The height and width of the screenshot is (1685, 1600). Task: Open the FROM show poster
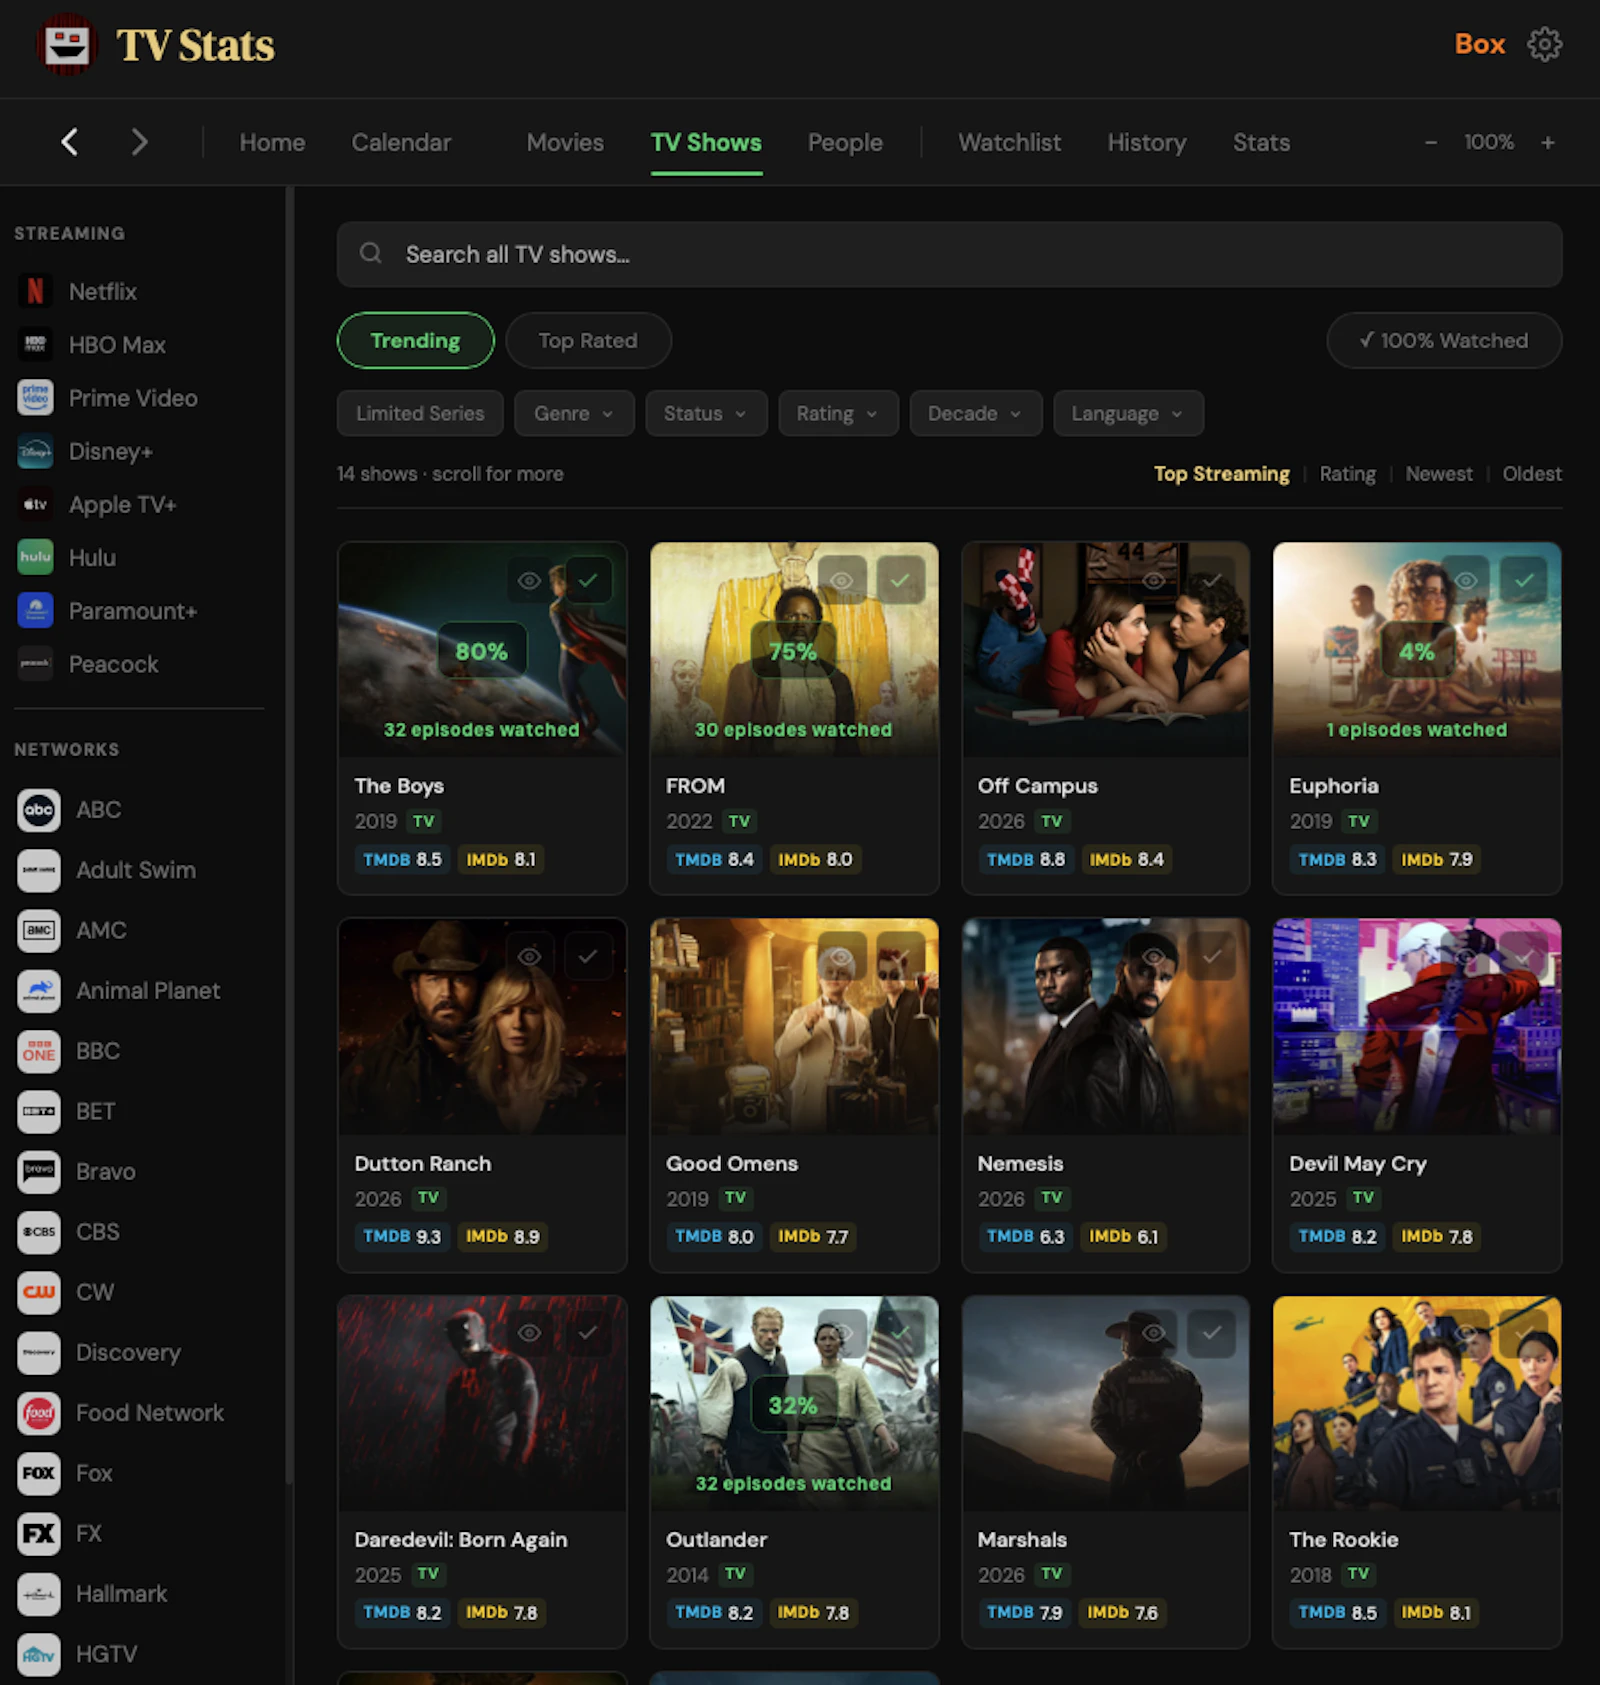(x=794, y=649)
